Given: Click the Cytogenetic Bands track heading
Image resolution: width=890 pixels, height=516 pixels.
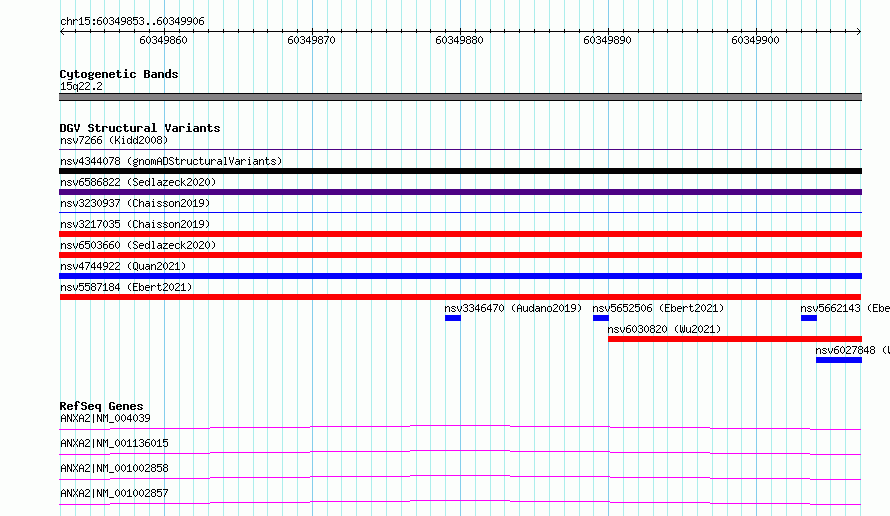Looking at the screenshot, I should click(x=119, y=74).
